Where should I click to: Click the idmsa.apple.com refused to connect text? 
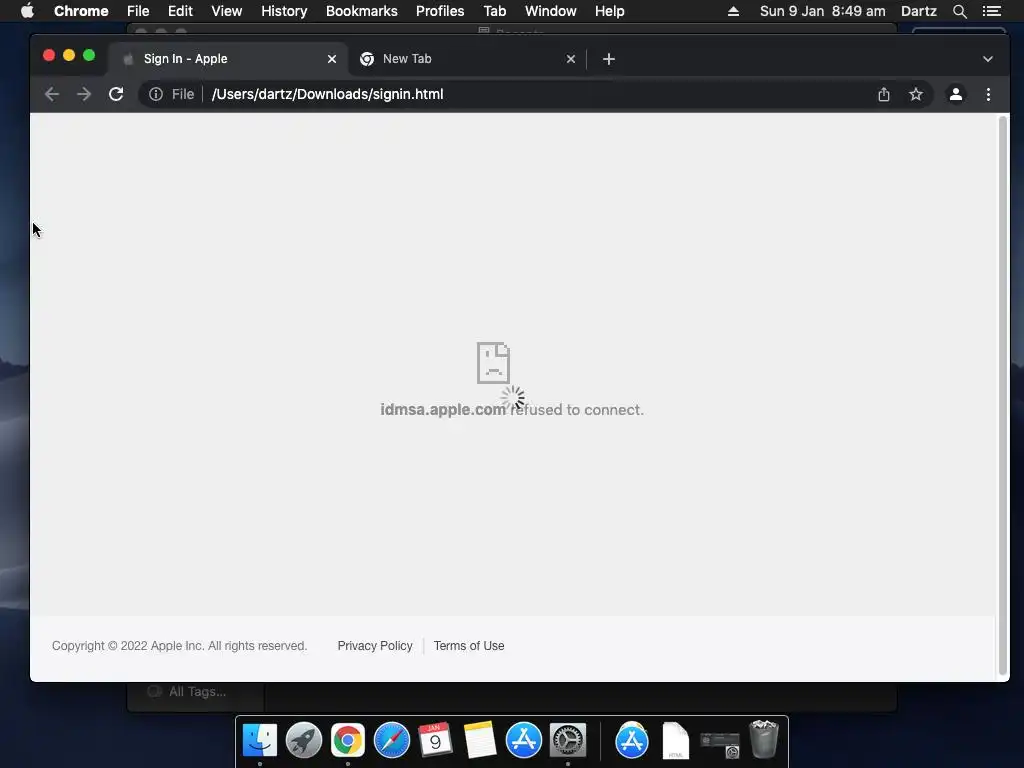coord(512,409)
